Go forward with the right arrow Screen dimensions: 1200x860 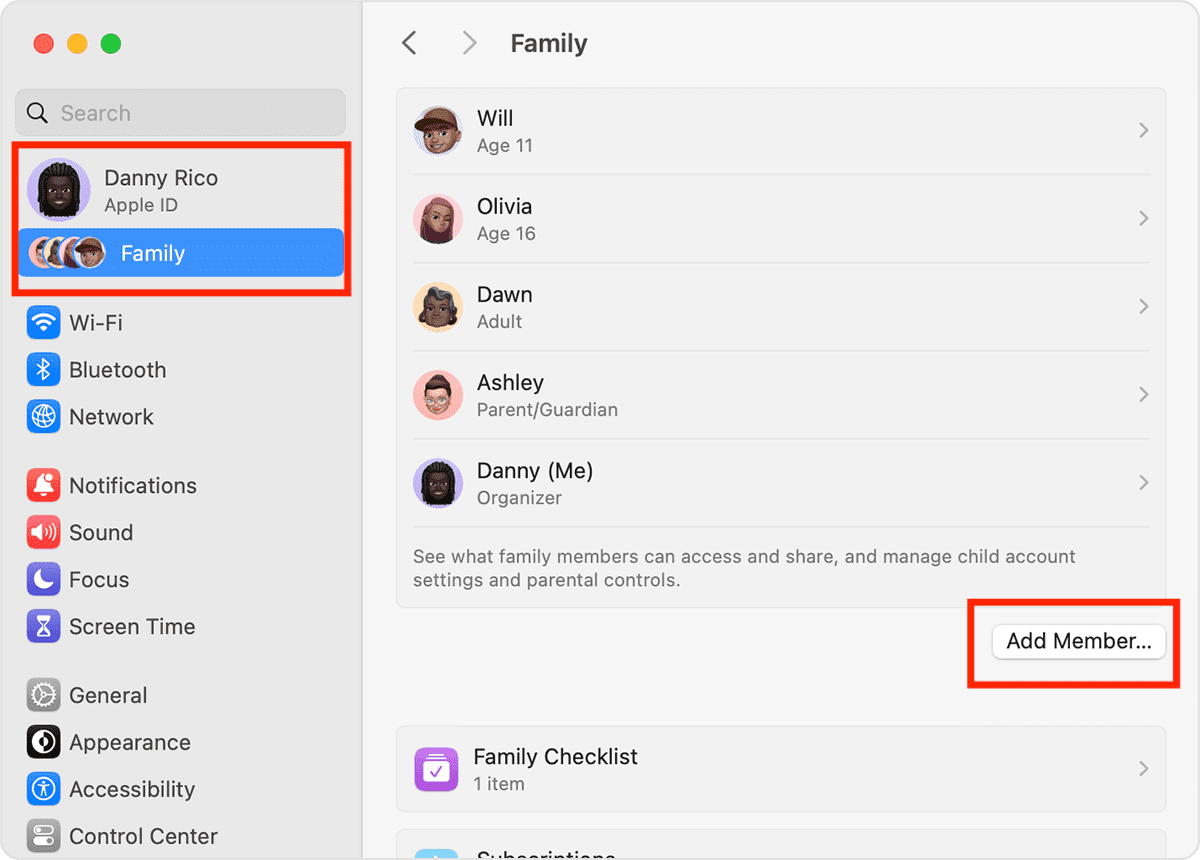(x=469, y=43)
